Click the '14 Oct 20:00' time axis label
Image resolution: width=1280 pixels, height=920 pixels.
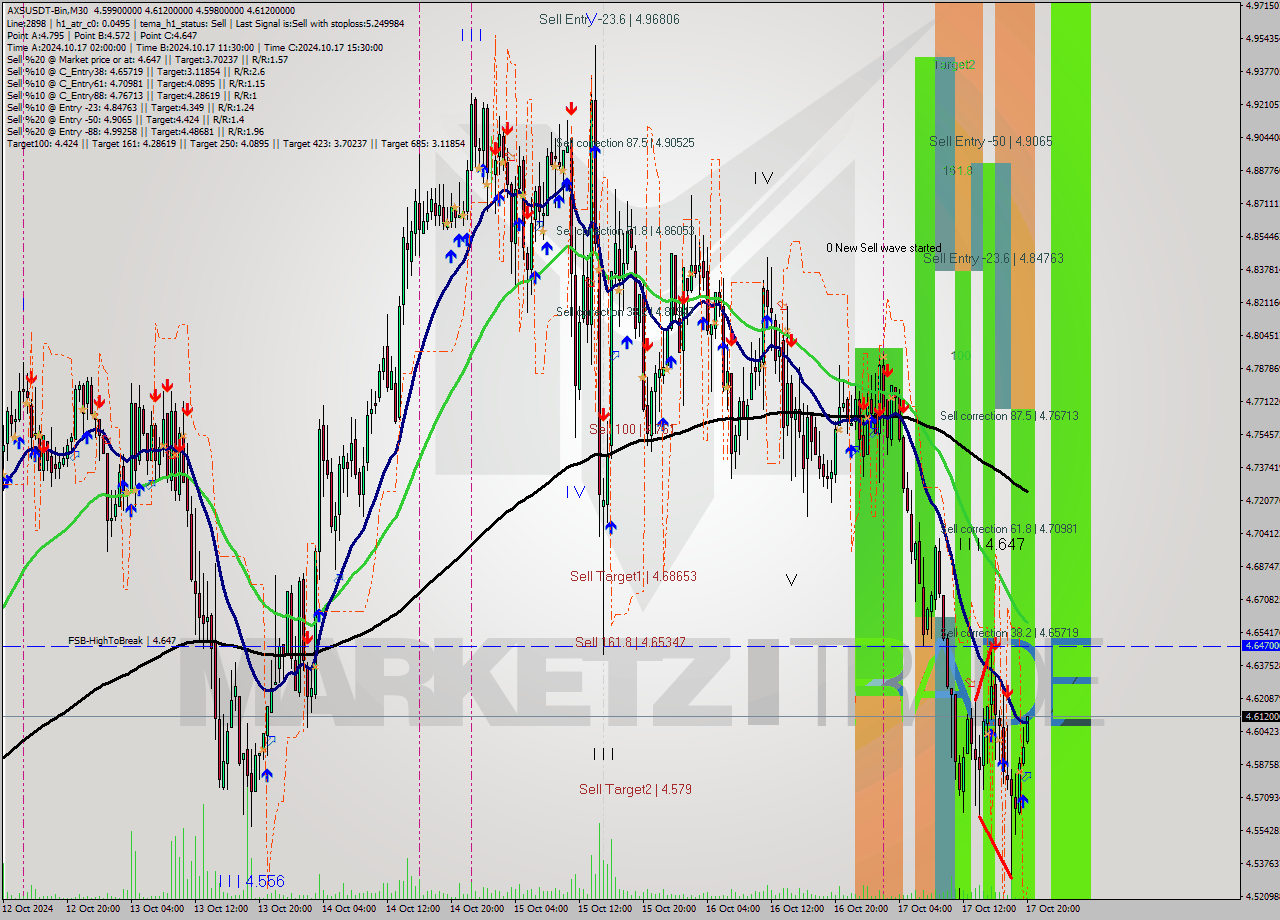tap(478, 909)
